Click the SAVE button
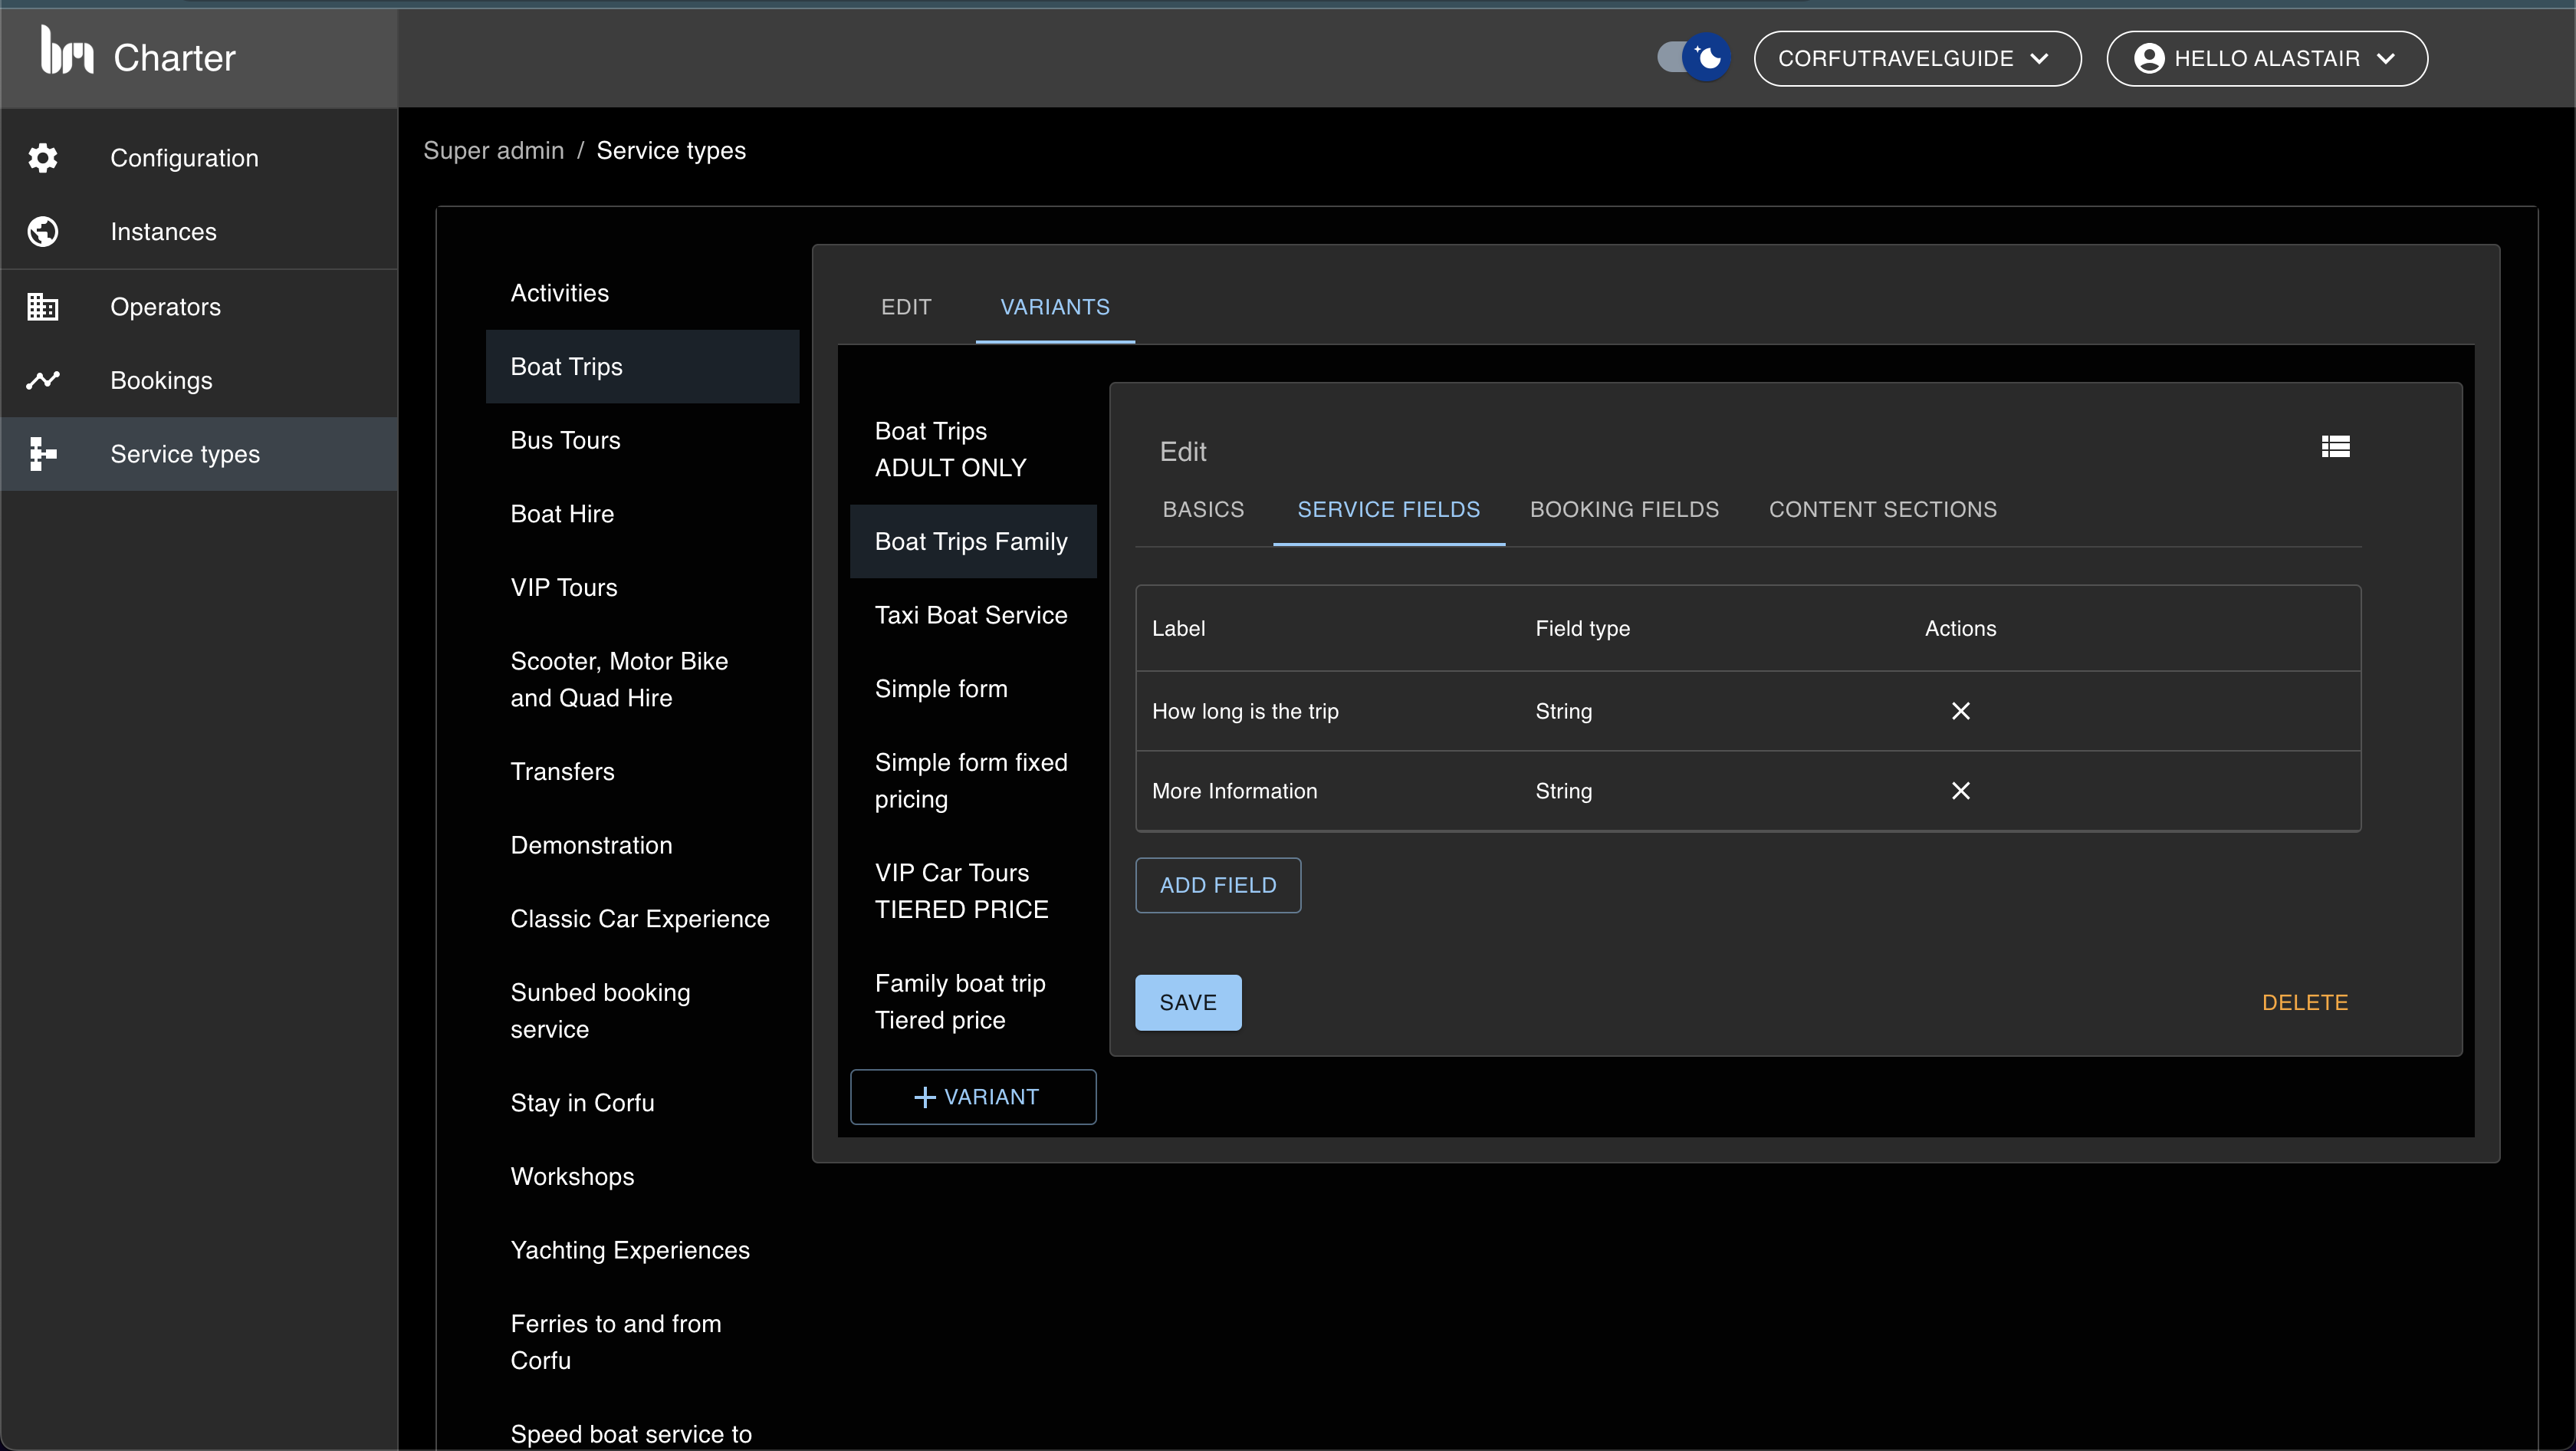Image resolution: width=2576 pixels, height=1451 pixels. pyautogui.click(x=1187, y=1002)
